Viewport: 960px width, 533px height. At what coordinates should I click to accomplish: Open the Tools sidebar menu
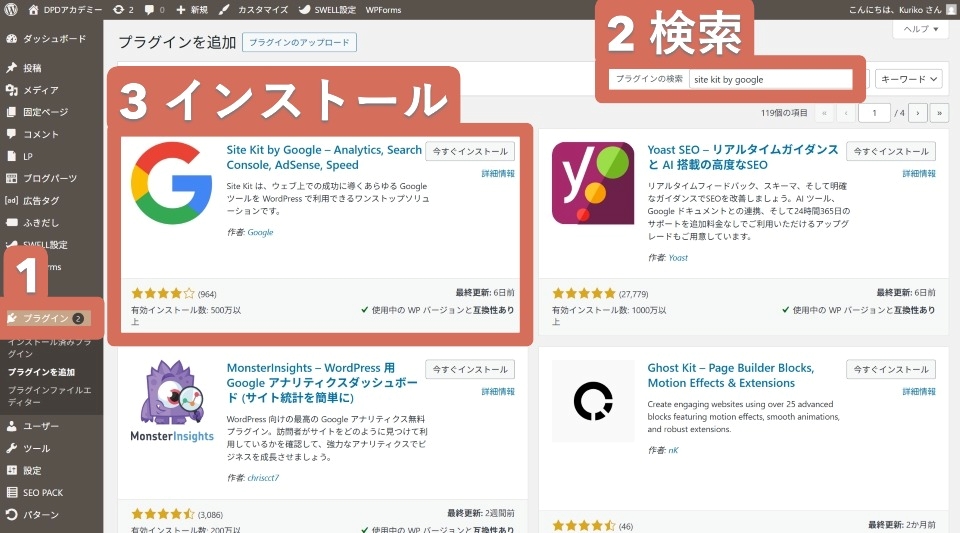[36, 448]
